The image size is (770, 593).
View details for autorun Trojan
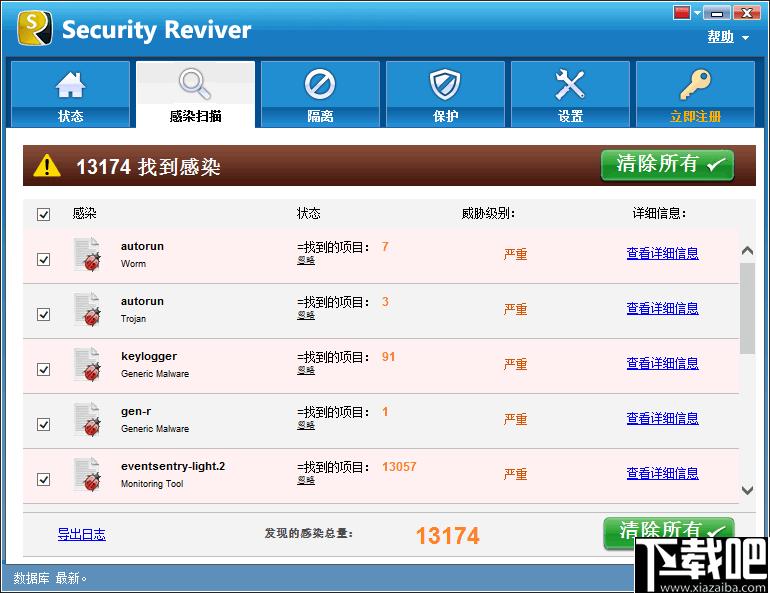click(662, 308)
